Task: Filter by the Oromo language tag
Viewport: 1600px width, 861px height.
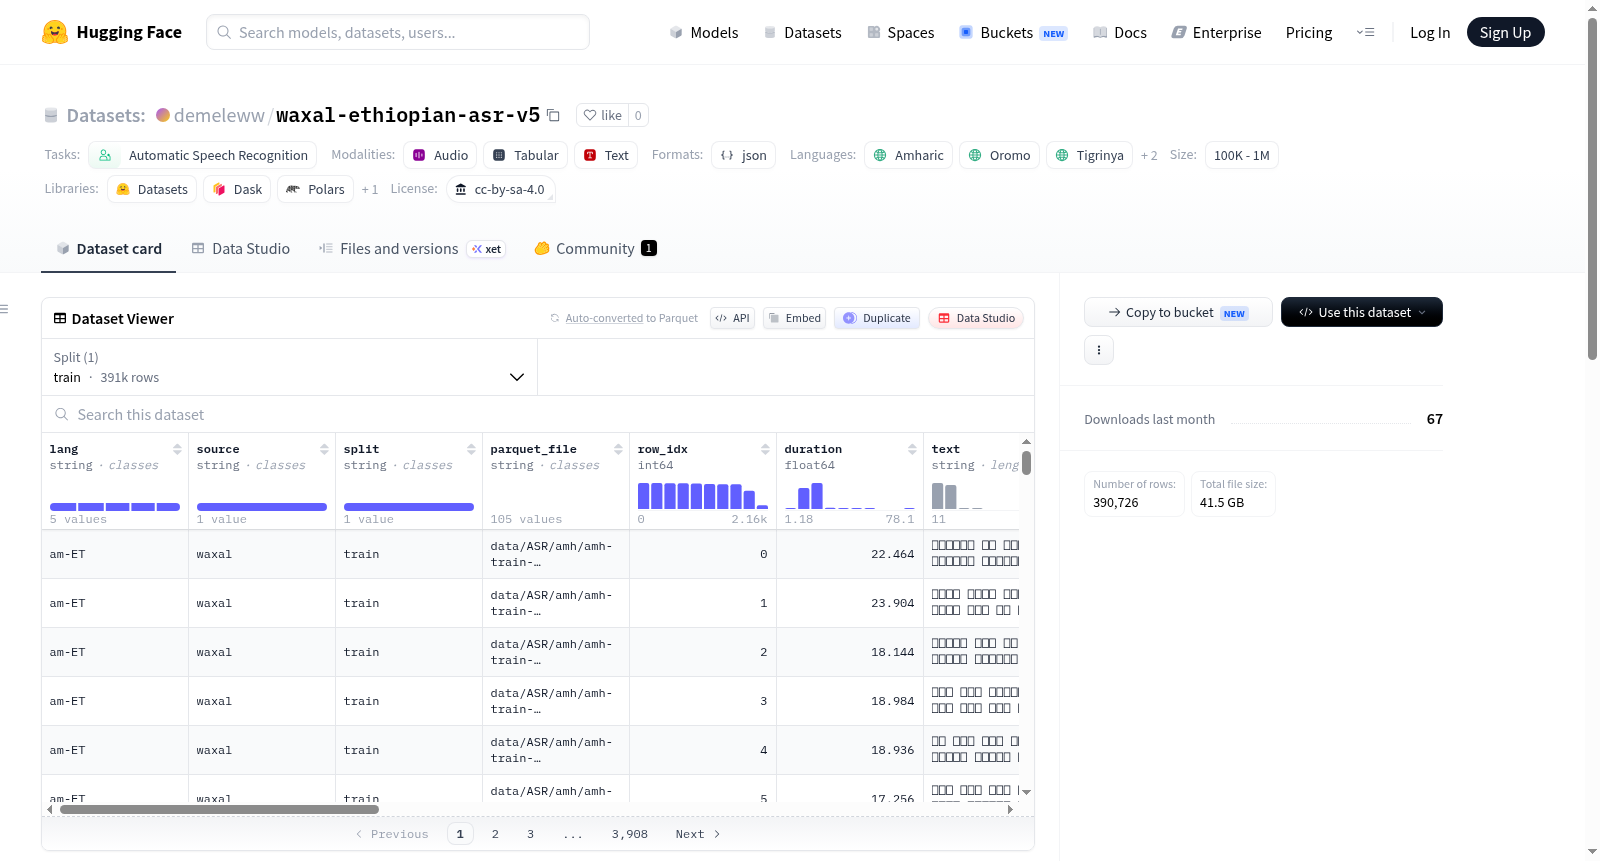Action: coord(1000,155)
